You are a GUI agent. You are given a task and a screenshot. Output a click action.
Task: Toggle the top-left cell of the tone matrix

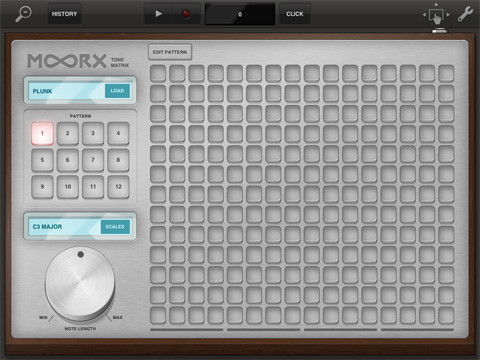pos(158,73)
